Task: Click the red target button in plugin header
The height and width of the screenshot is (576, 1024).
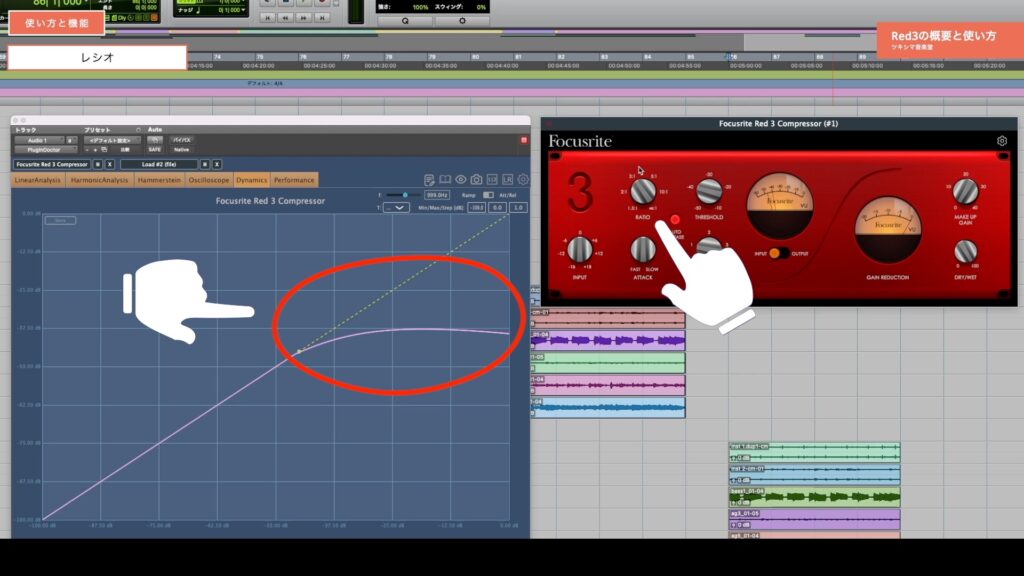Action: [524, 140]
